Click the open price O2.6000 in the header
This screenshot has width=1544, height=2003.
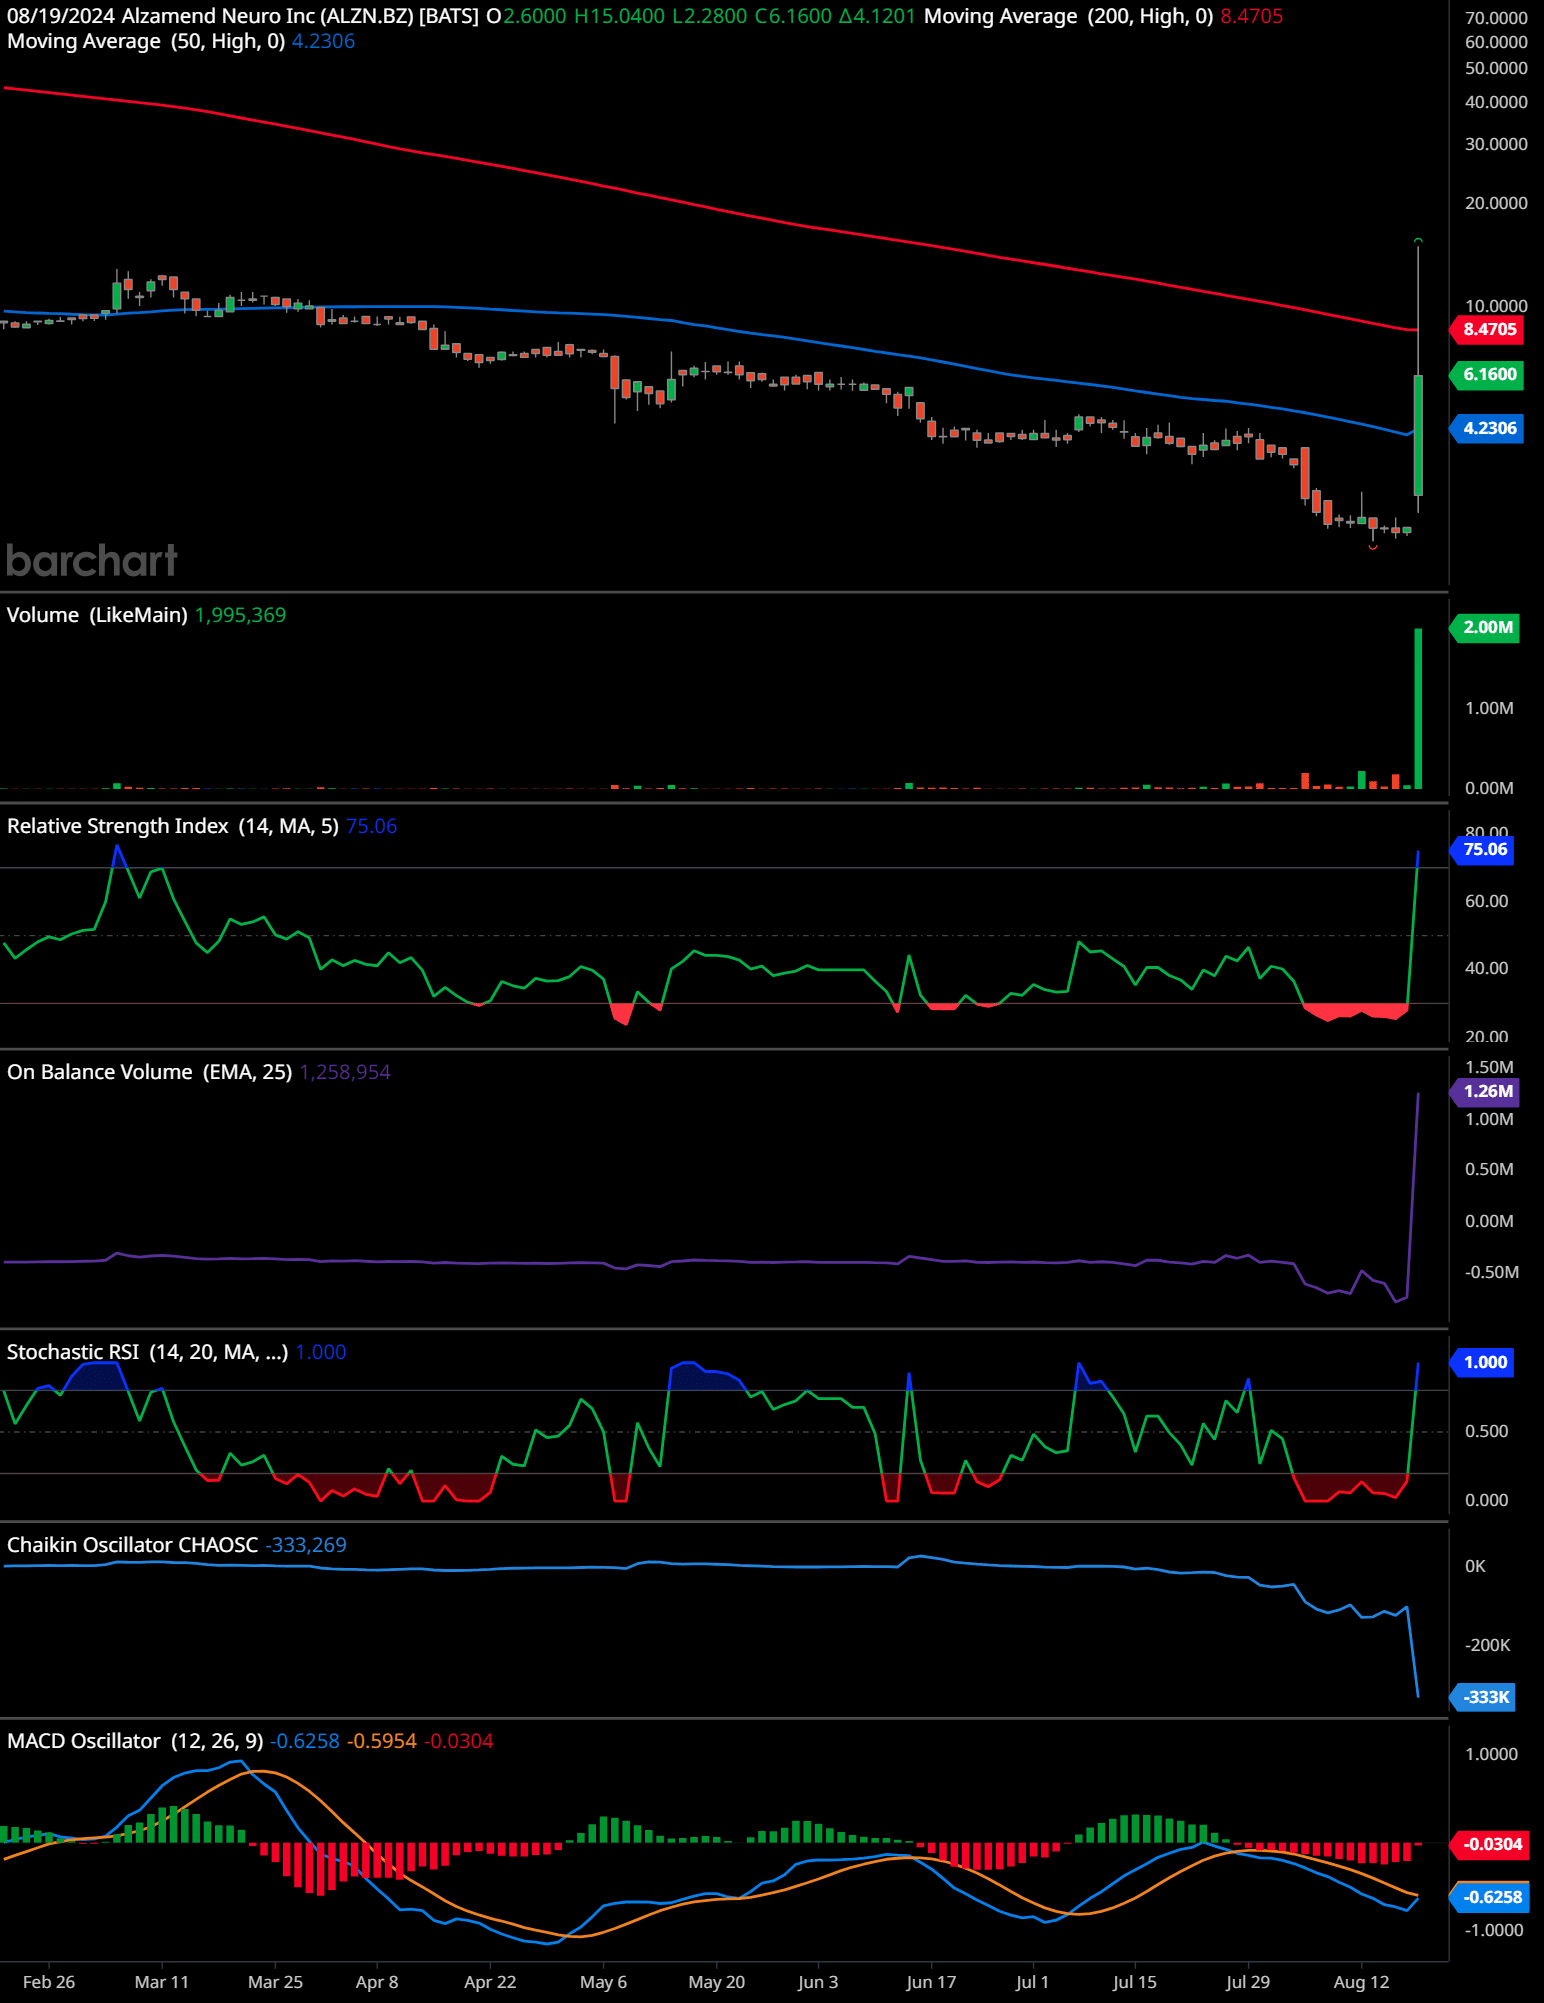tap(526, 16)
